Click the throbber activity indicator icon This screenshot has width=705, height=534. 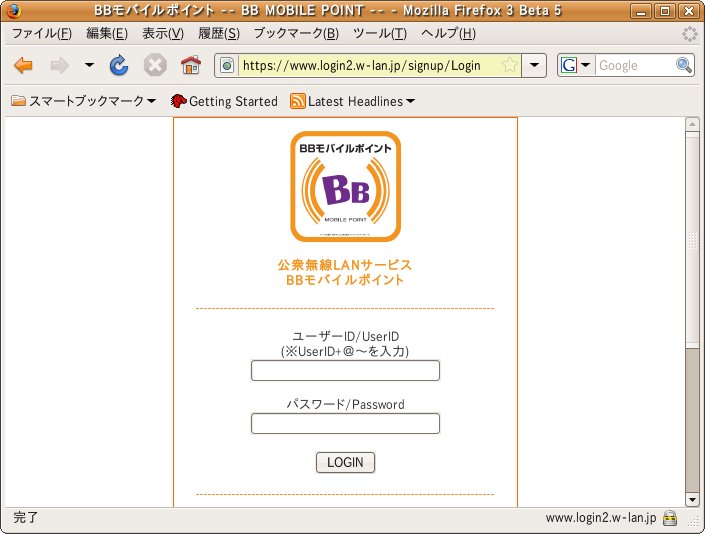tap(689, 34)
